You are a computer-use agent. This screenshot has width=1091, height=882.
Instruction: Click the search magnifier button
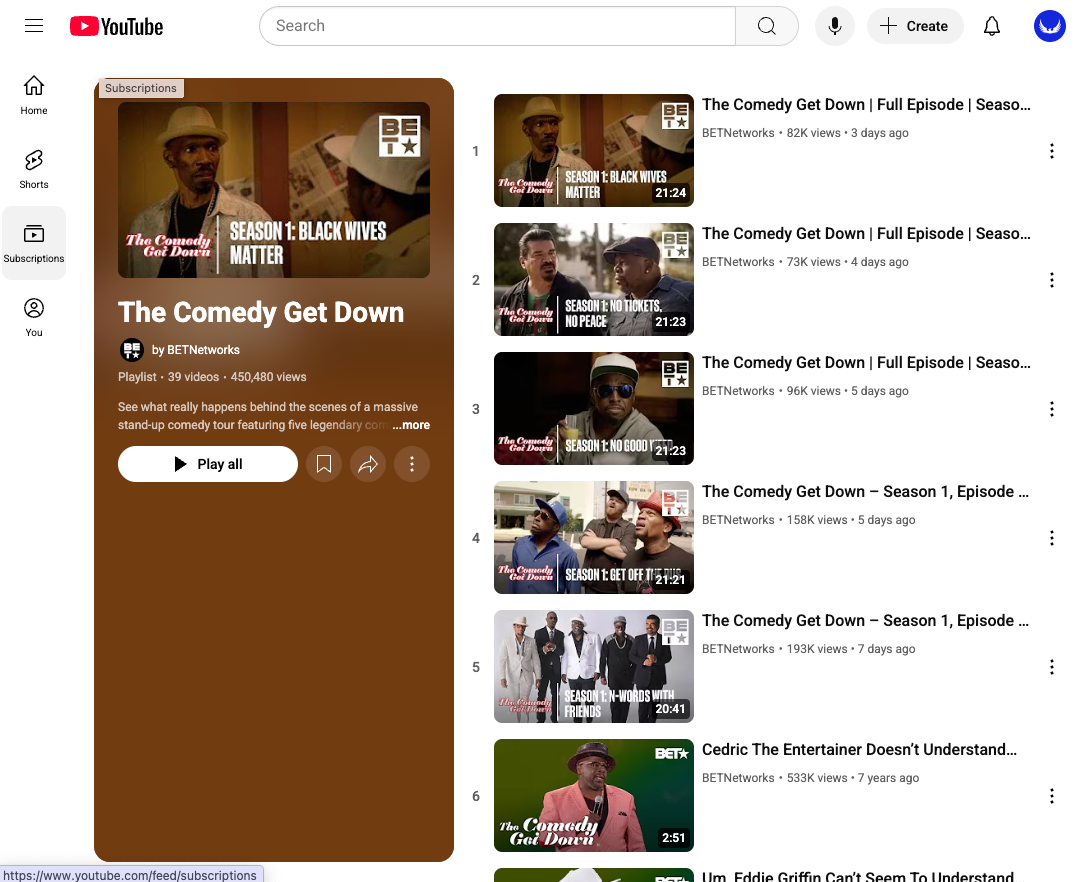click(x=767, y=26)
